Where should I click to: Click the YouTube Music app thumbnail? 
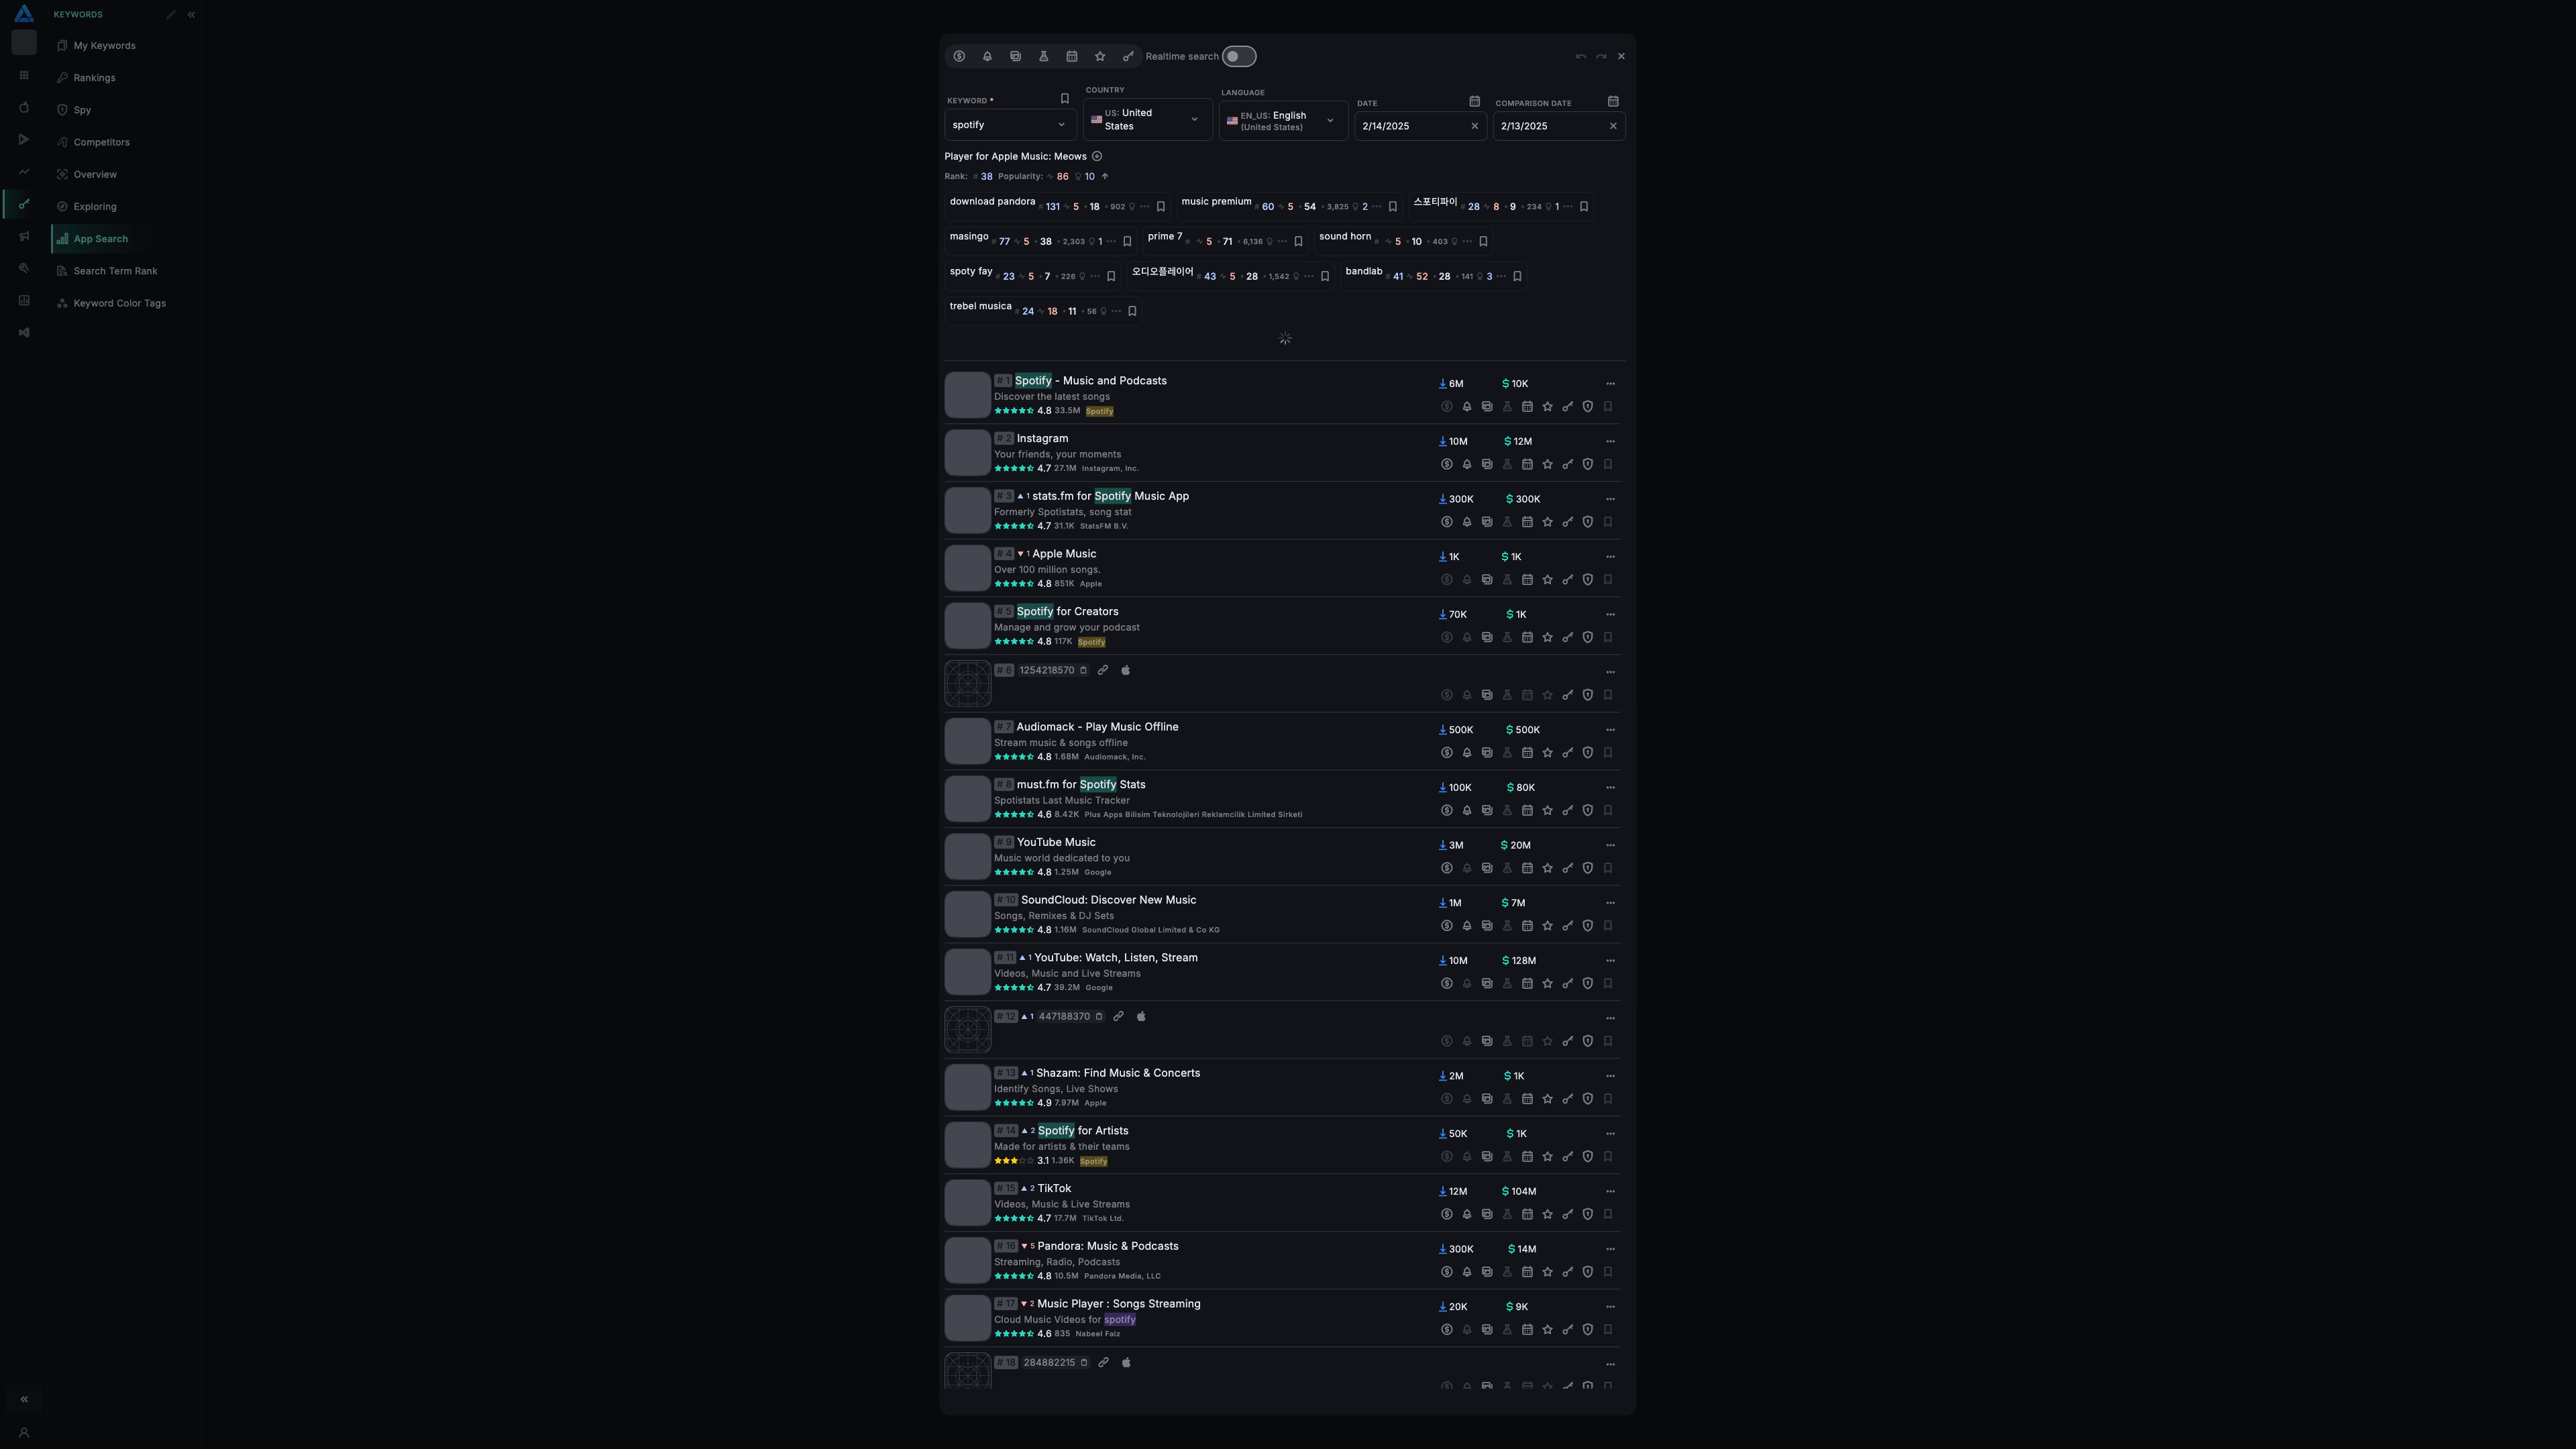[x=968, y=857]
